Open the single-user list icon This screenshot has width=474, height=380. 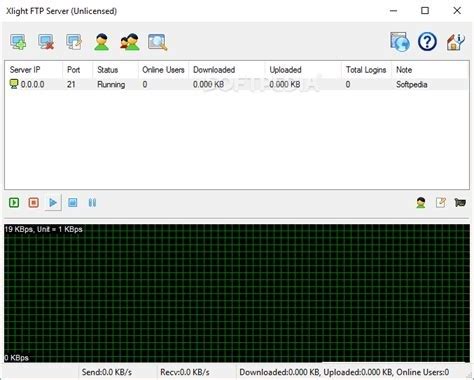coord(102,42)
